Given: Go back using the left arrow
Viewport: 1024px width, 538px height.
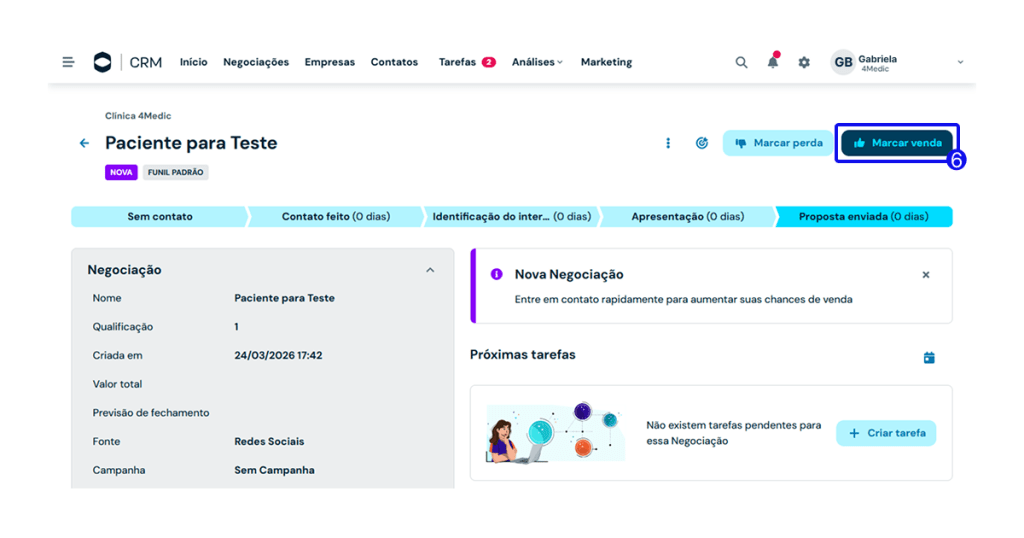Looking at the screenshot, I should [x=84, y=143].
